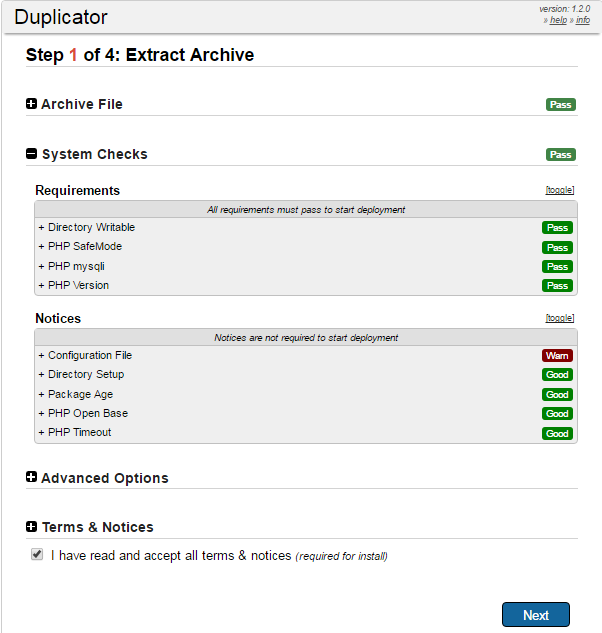
Task: Open the info link in header
Action: [x=583, y=20]
